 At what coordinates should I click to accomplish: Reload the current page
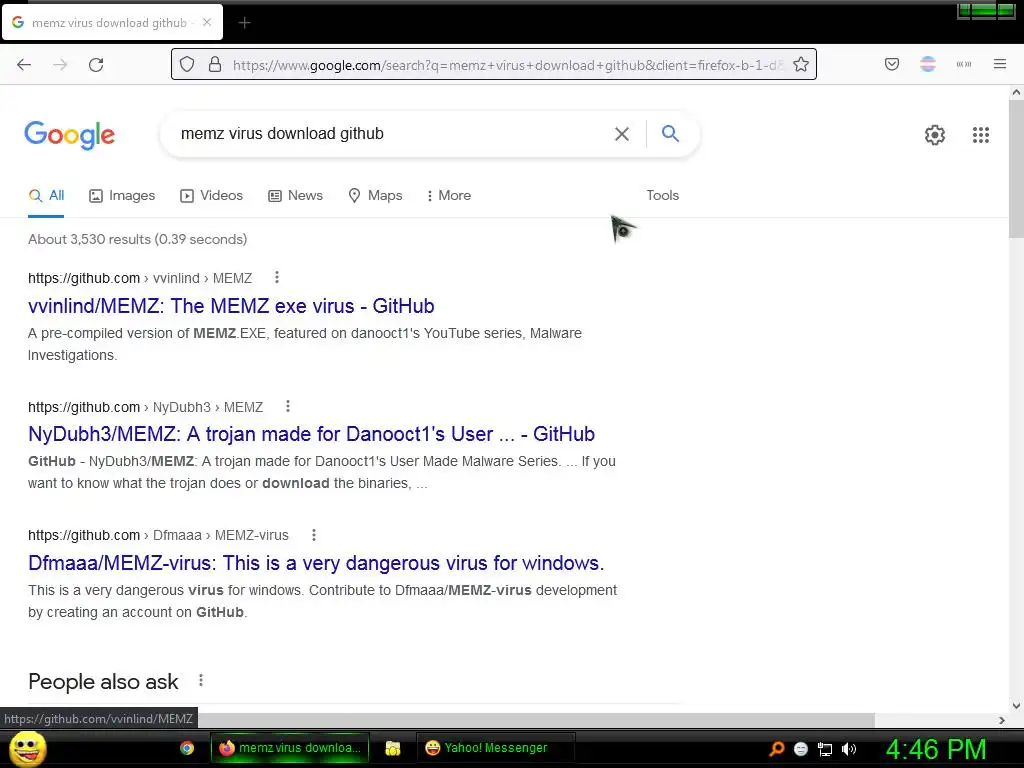tap(96, 65)
